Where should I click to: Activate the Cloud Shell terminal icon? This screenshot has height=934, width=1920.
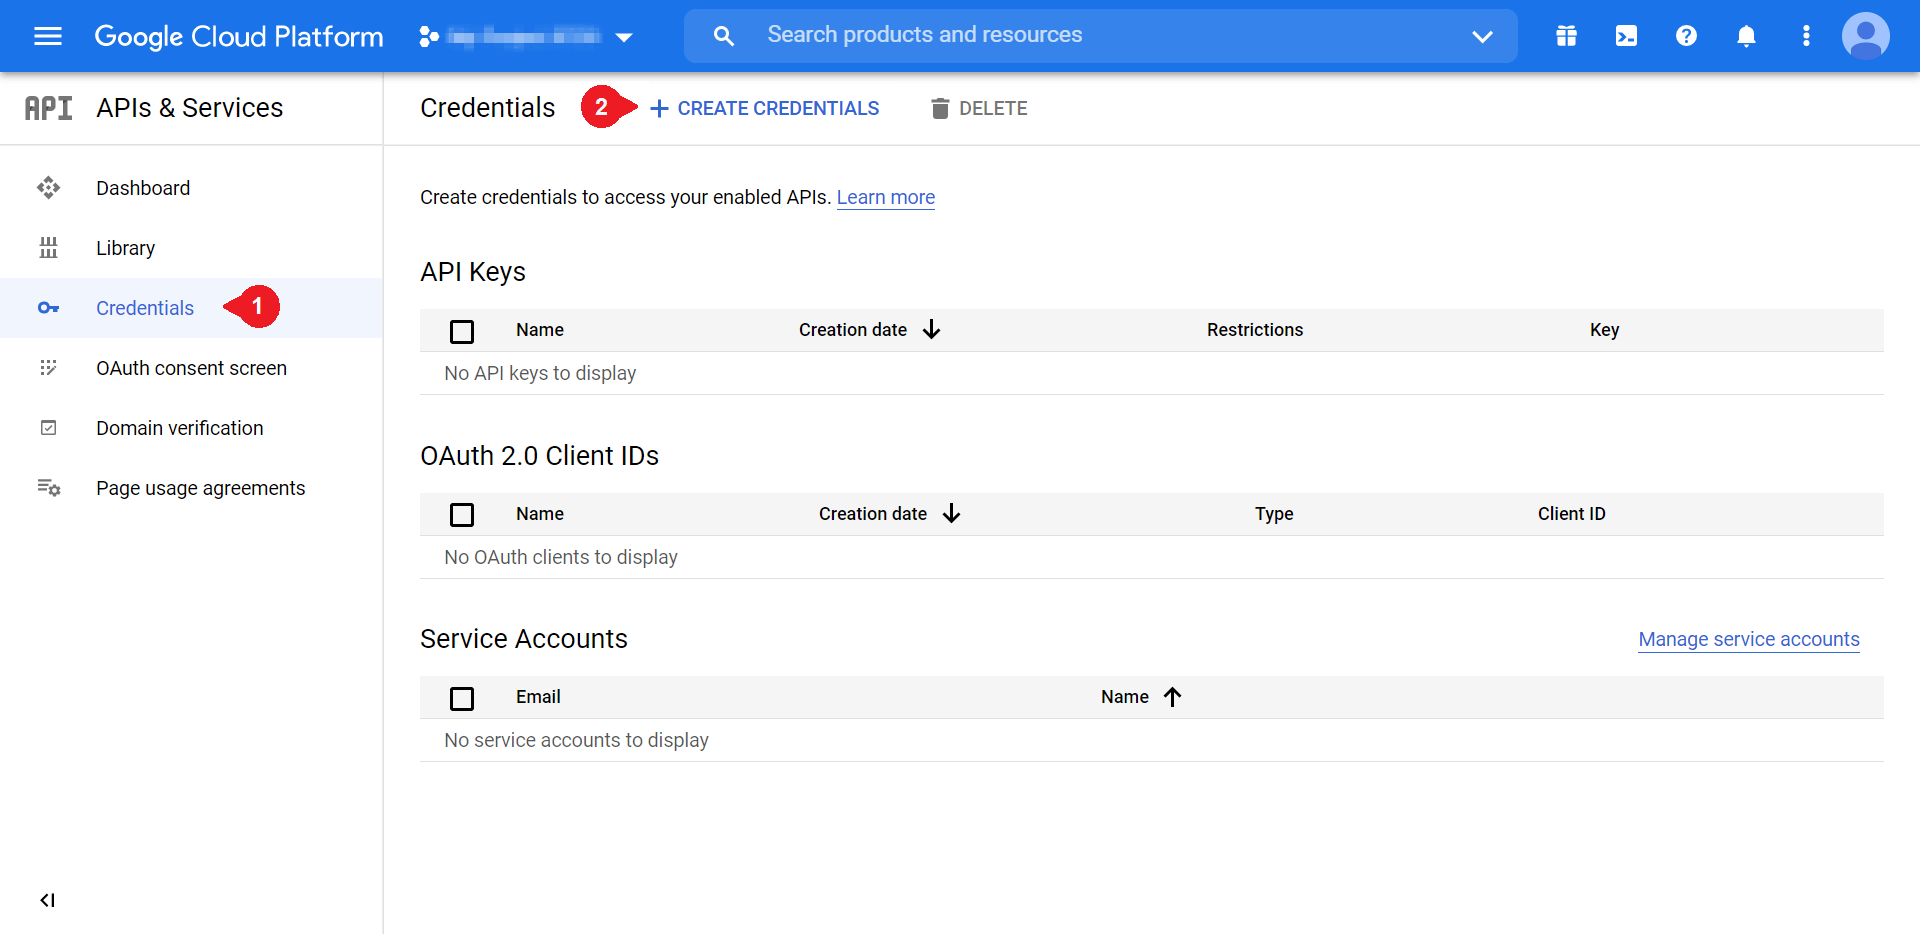(x=1626, y=35)
